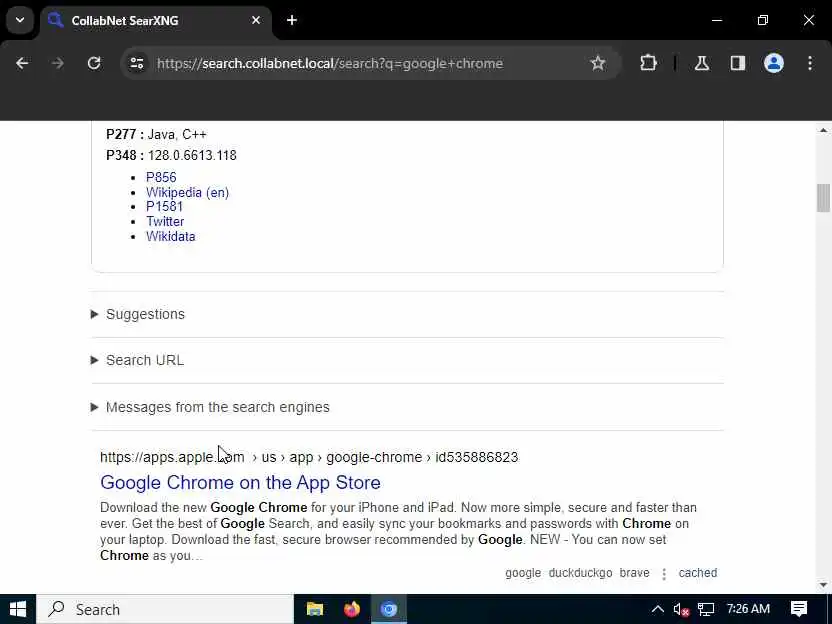Open File Explorer from the taskbar

click(315, 609)
